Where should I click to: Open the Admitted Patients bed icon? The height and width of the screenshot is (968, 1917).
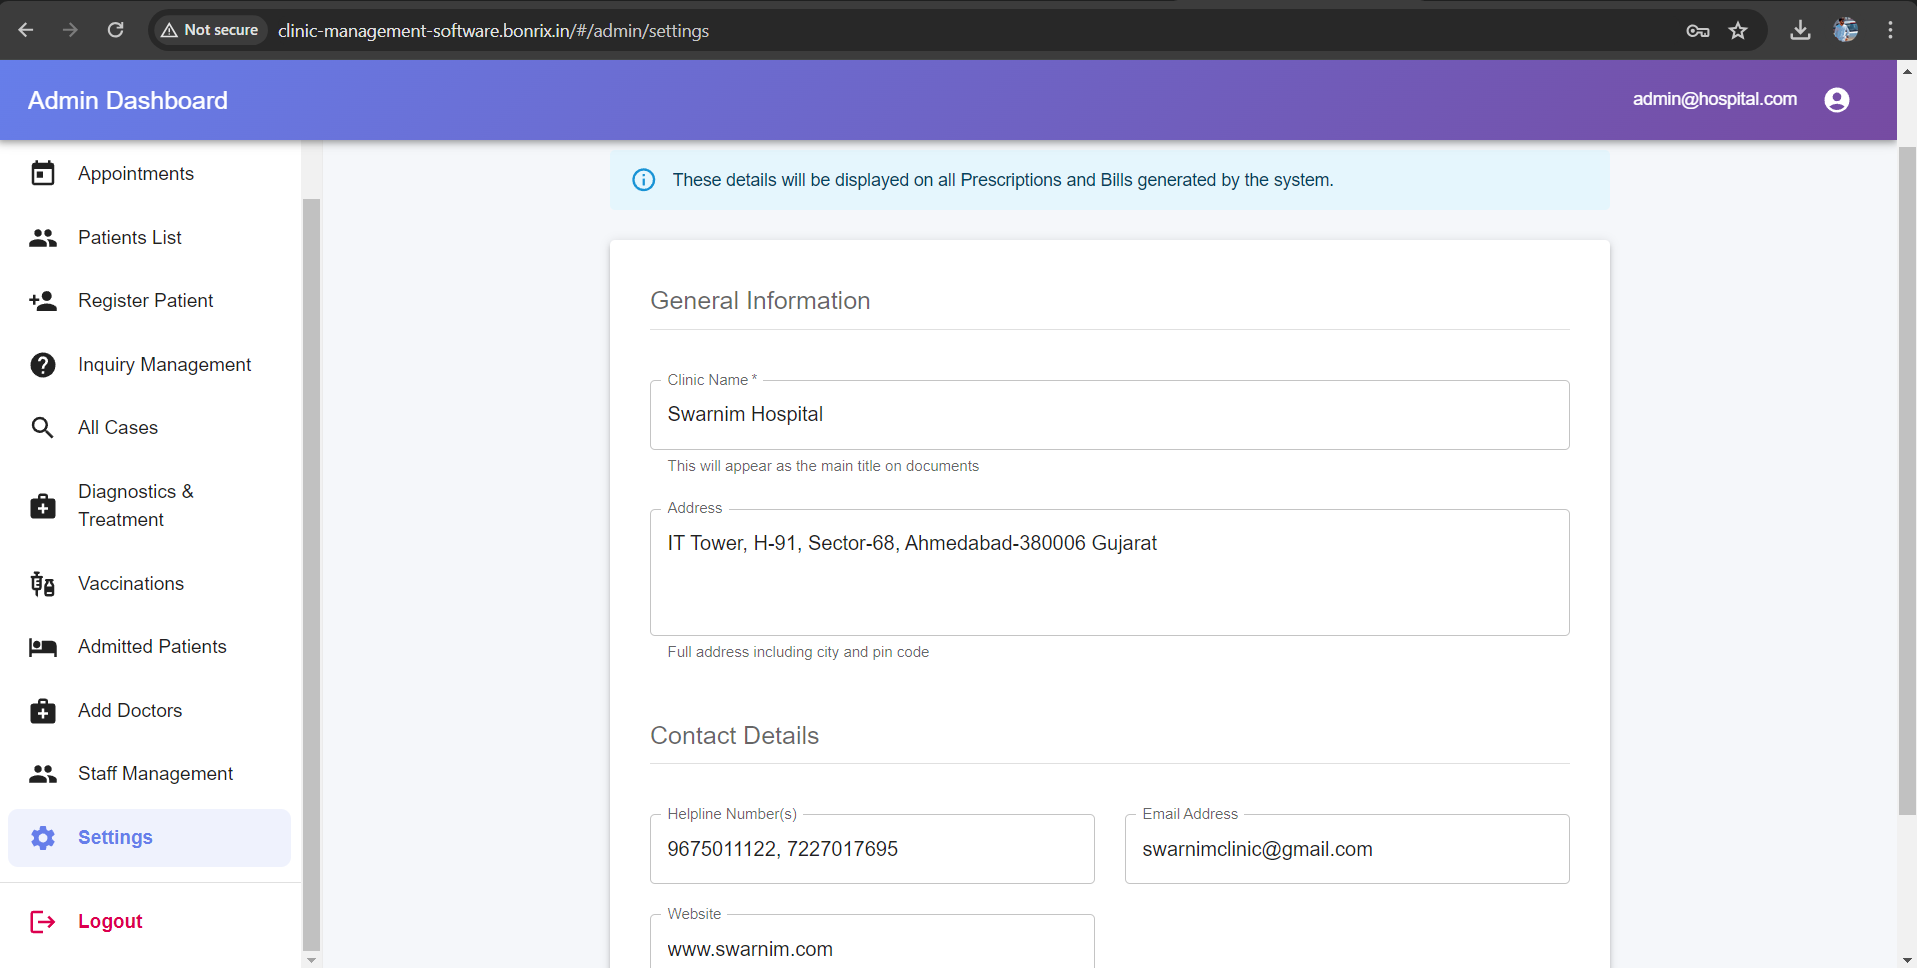[x=43, y=647]
